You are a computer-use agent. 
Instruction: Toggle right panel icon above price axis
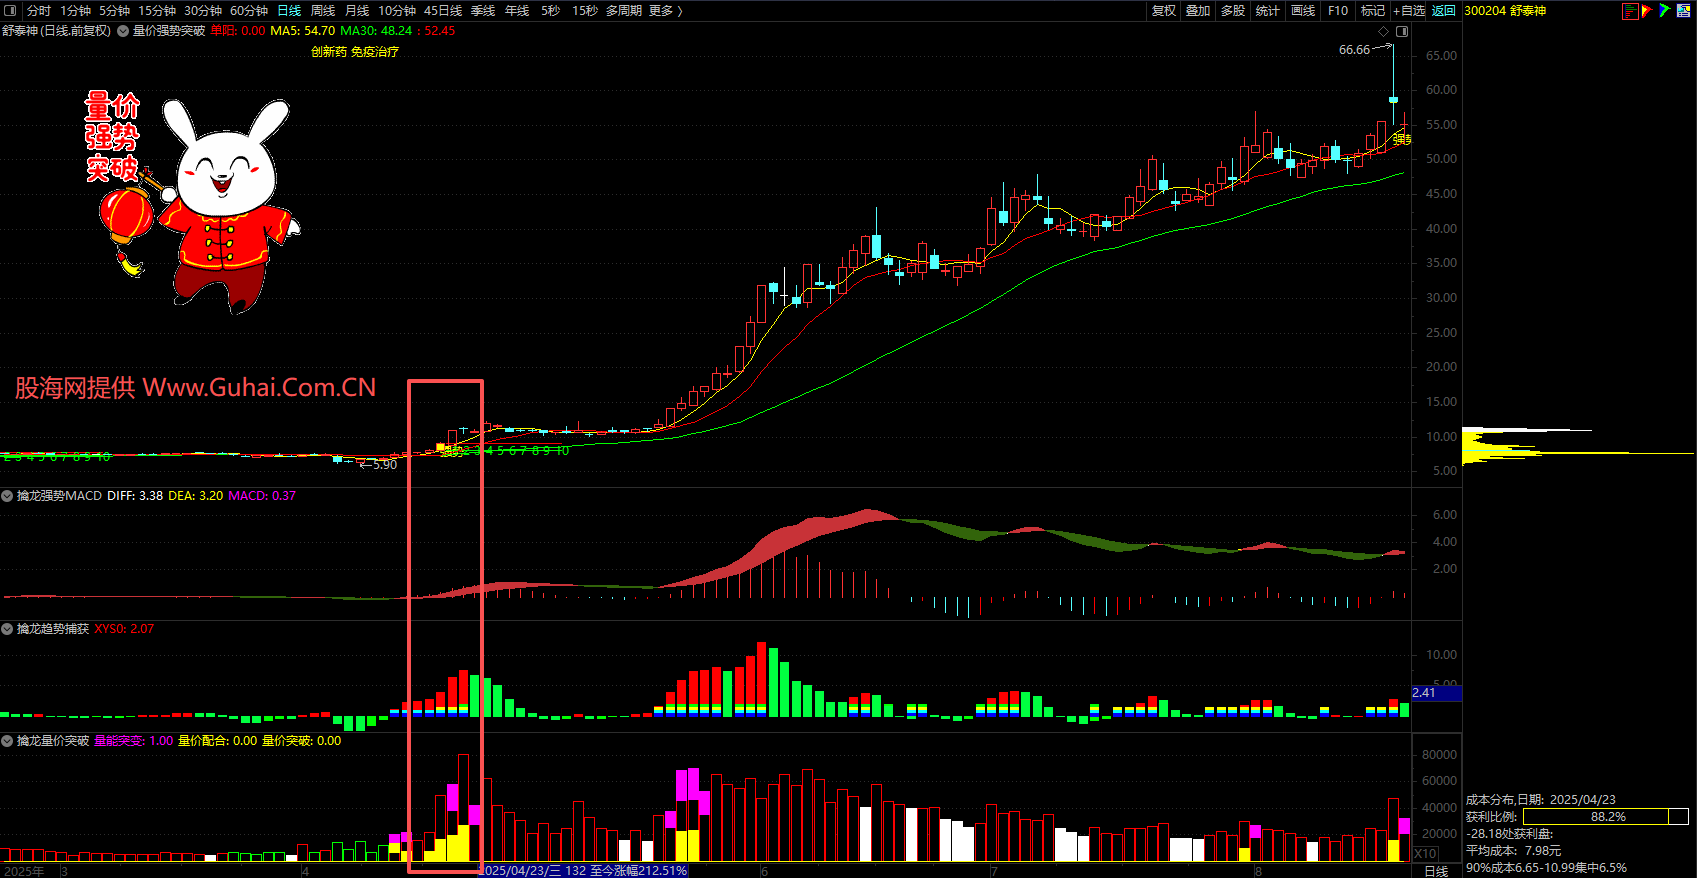tap(1402, 31)
